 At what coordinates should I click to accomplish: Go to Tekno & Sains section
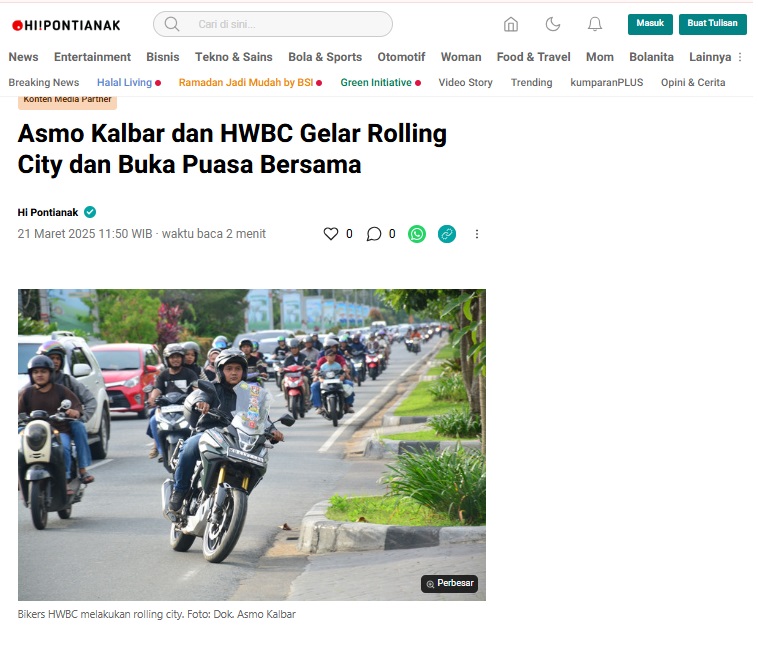click(233, 57)
